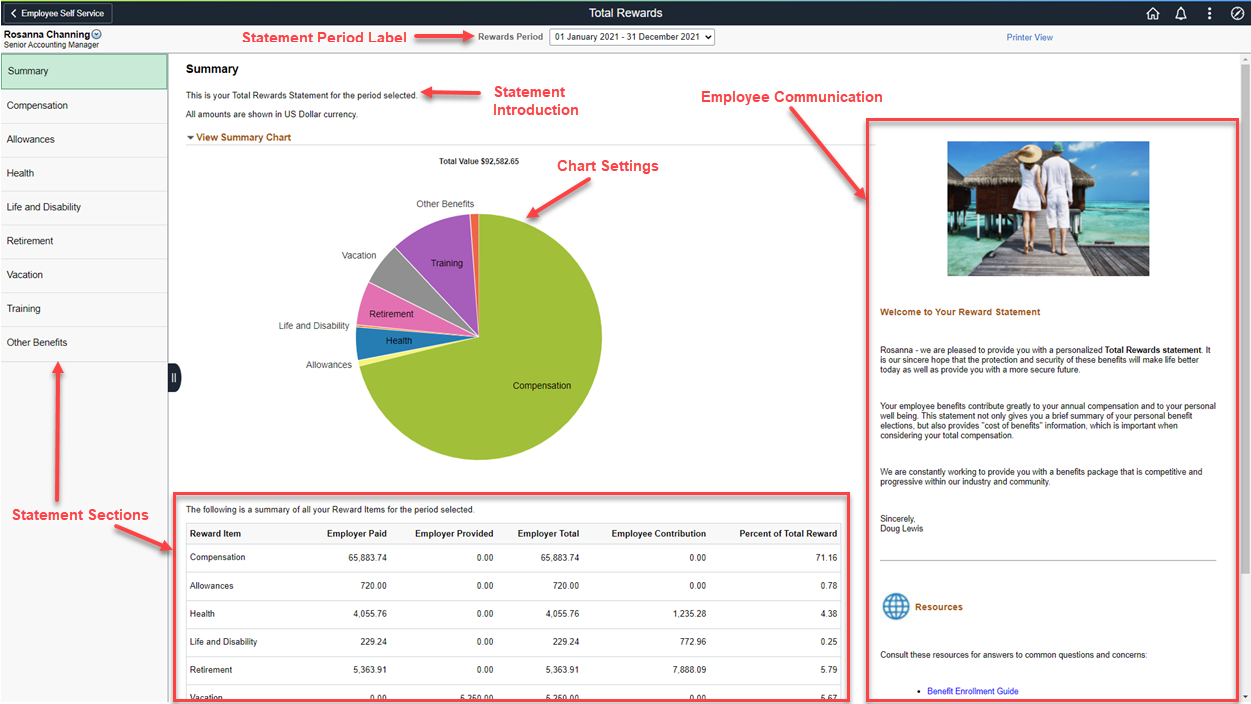Select the Training section in sidebar
Viewport: 1251px width, 704px height.
pyautogui.click(x=84, y=309)
